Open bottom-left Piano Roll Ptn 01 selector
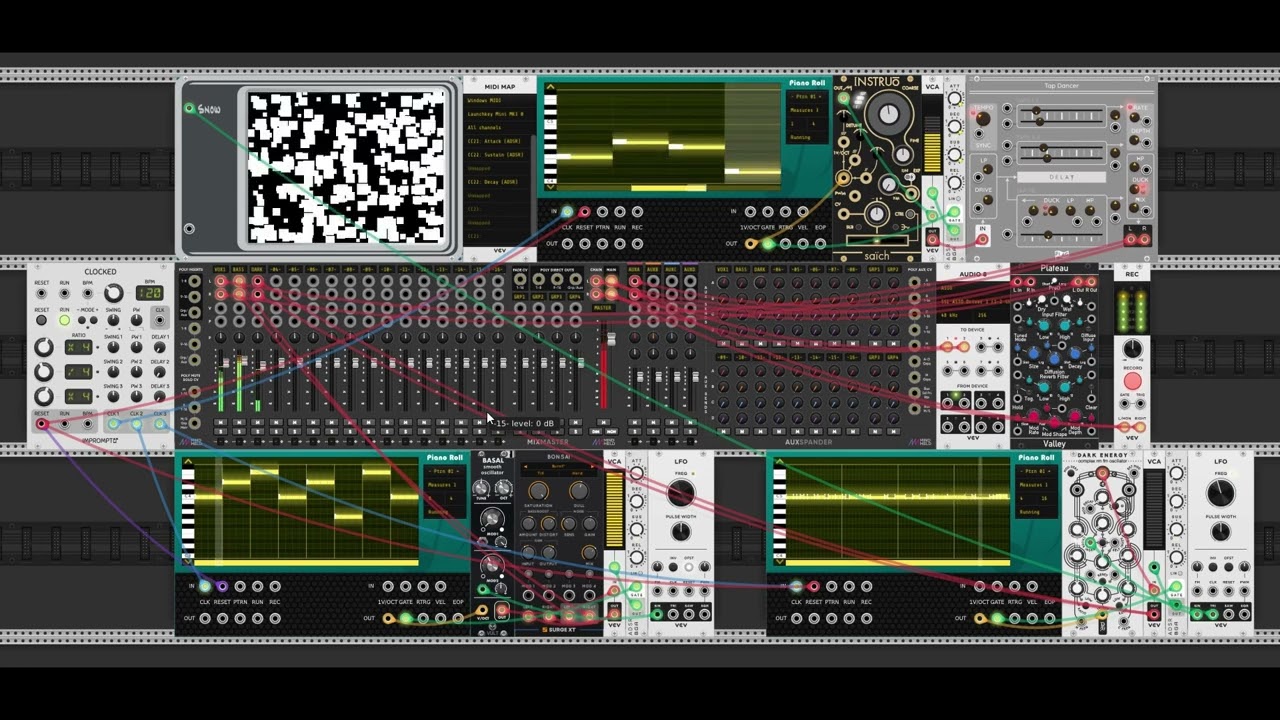This screenshot has height=720, width=1280. tap(444, 471)
